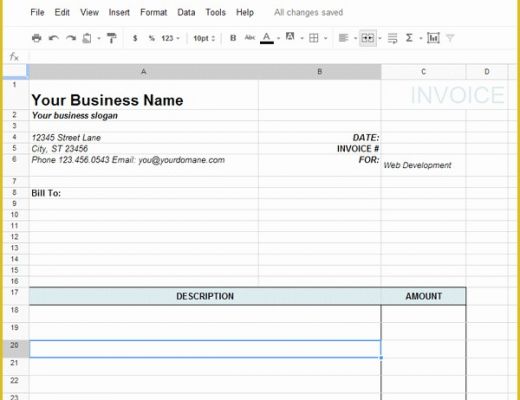This screenshot has width=520, height=400.
Task: Select column B header
Action: 319,72
